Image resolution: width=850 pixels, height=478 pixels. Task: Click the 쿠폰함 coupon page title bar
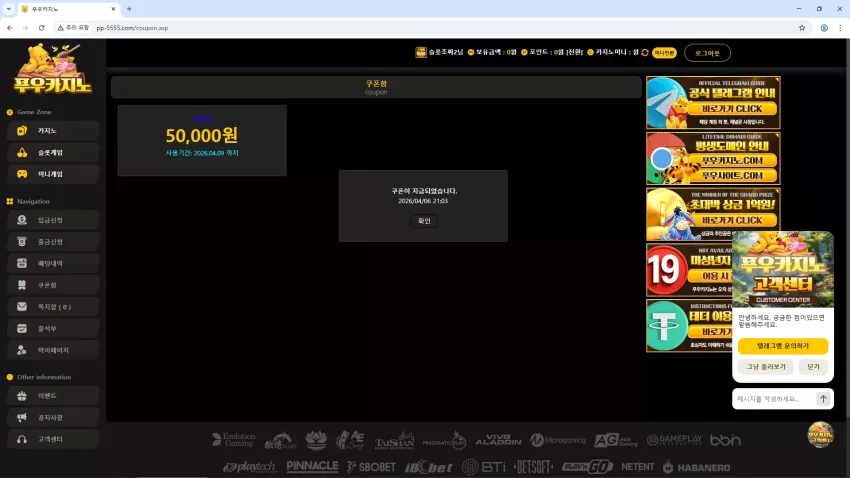coord(376,87)
